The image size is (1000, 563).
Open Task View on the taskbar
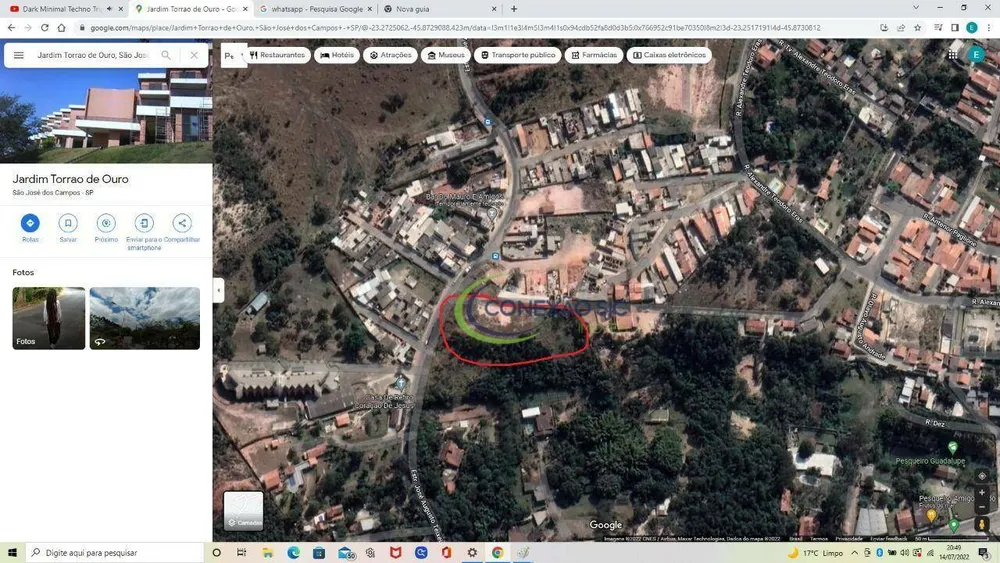click(x=241, y=553)
